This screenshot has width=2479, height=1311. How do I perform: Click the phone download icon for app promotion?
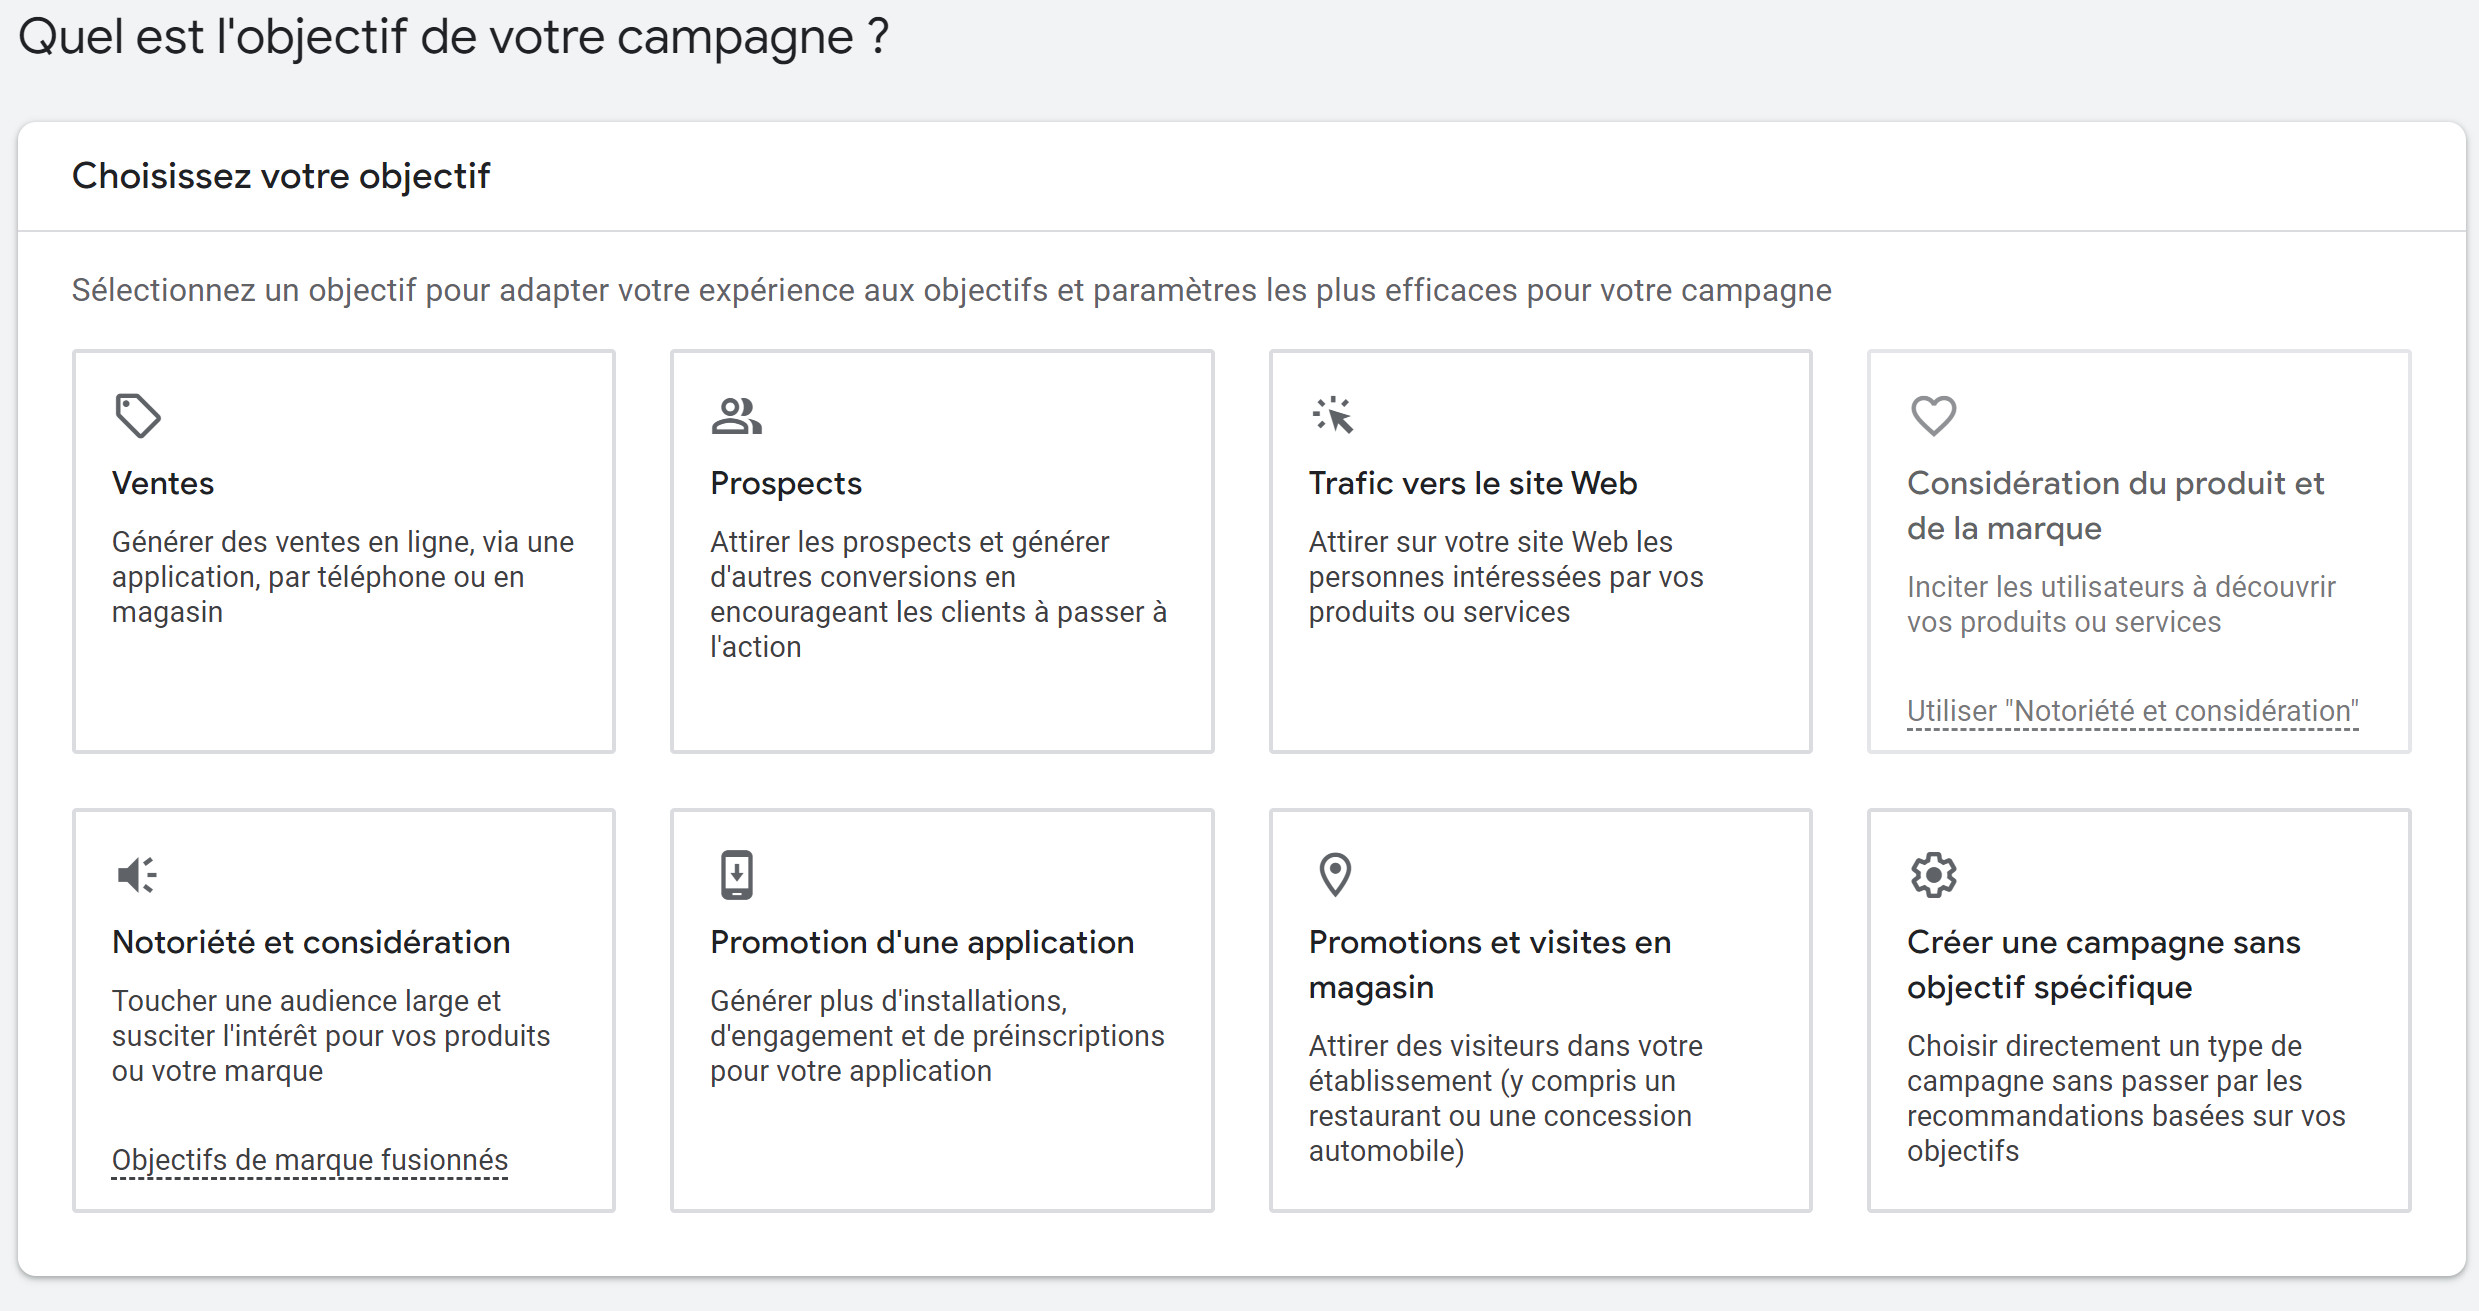coord(737,875)
